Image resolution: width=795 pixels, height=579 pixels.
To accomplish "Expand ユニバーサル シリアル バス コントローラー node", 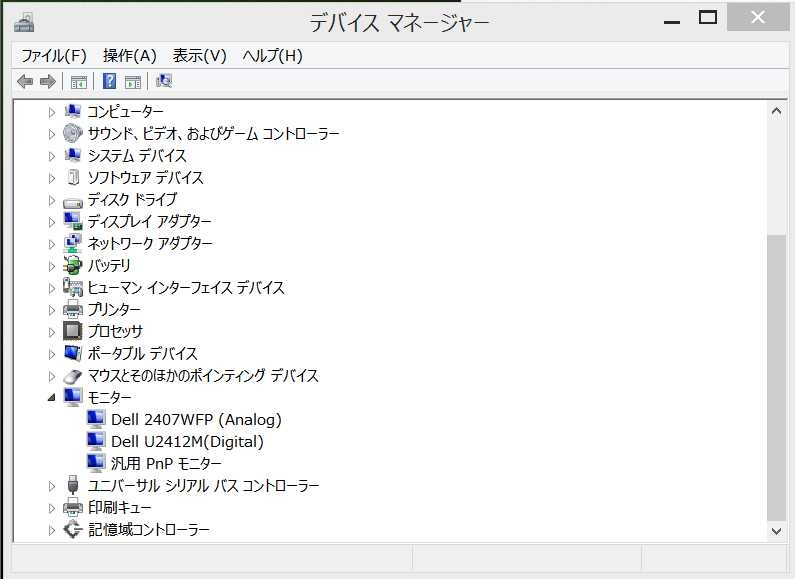I will point(52,486).
